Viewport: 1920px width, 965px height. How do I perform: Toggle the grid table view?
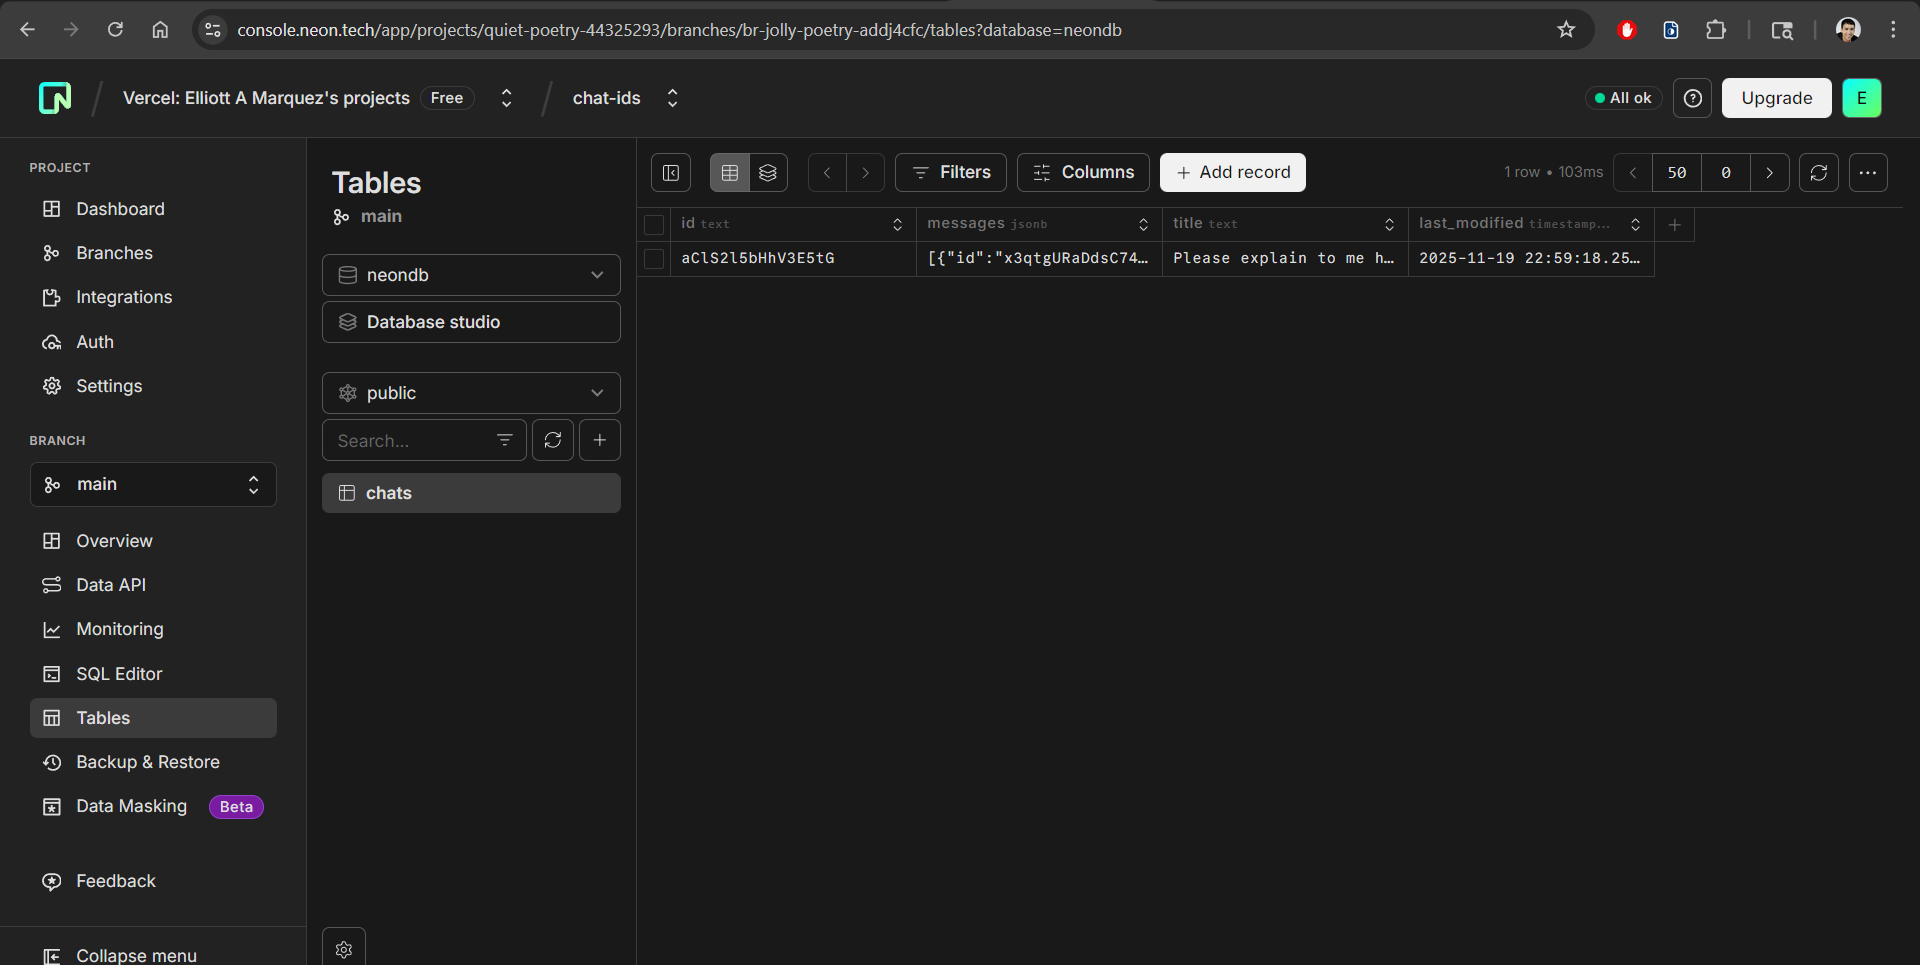[729, 172]
